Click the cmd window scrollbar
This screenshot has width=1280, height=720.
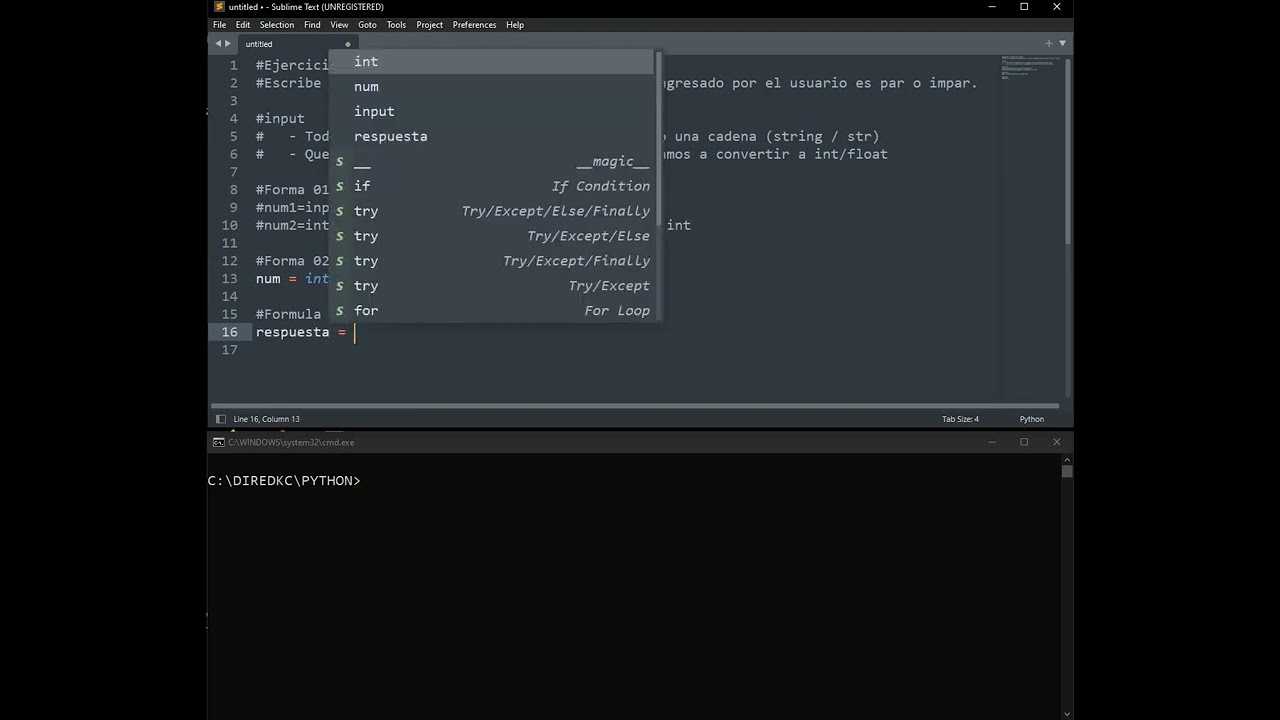click(1067, 472)
